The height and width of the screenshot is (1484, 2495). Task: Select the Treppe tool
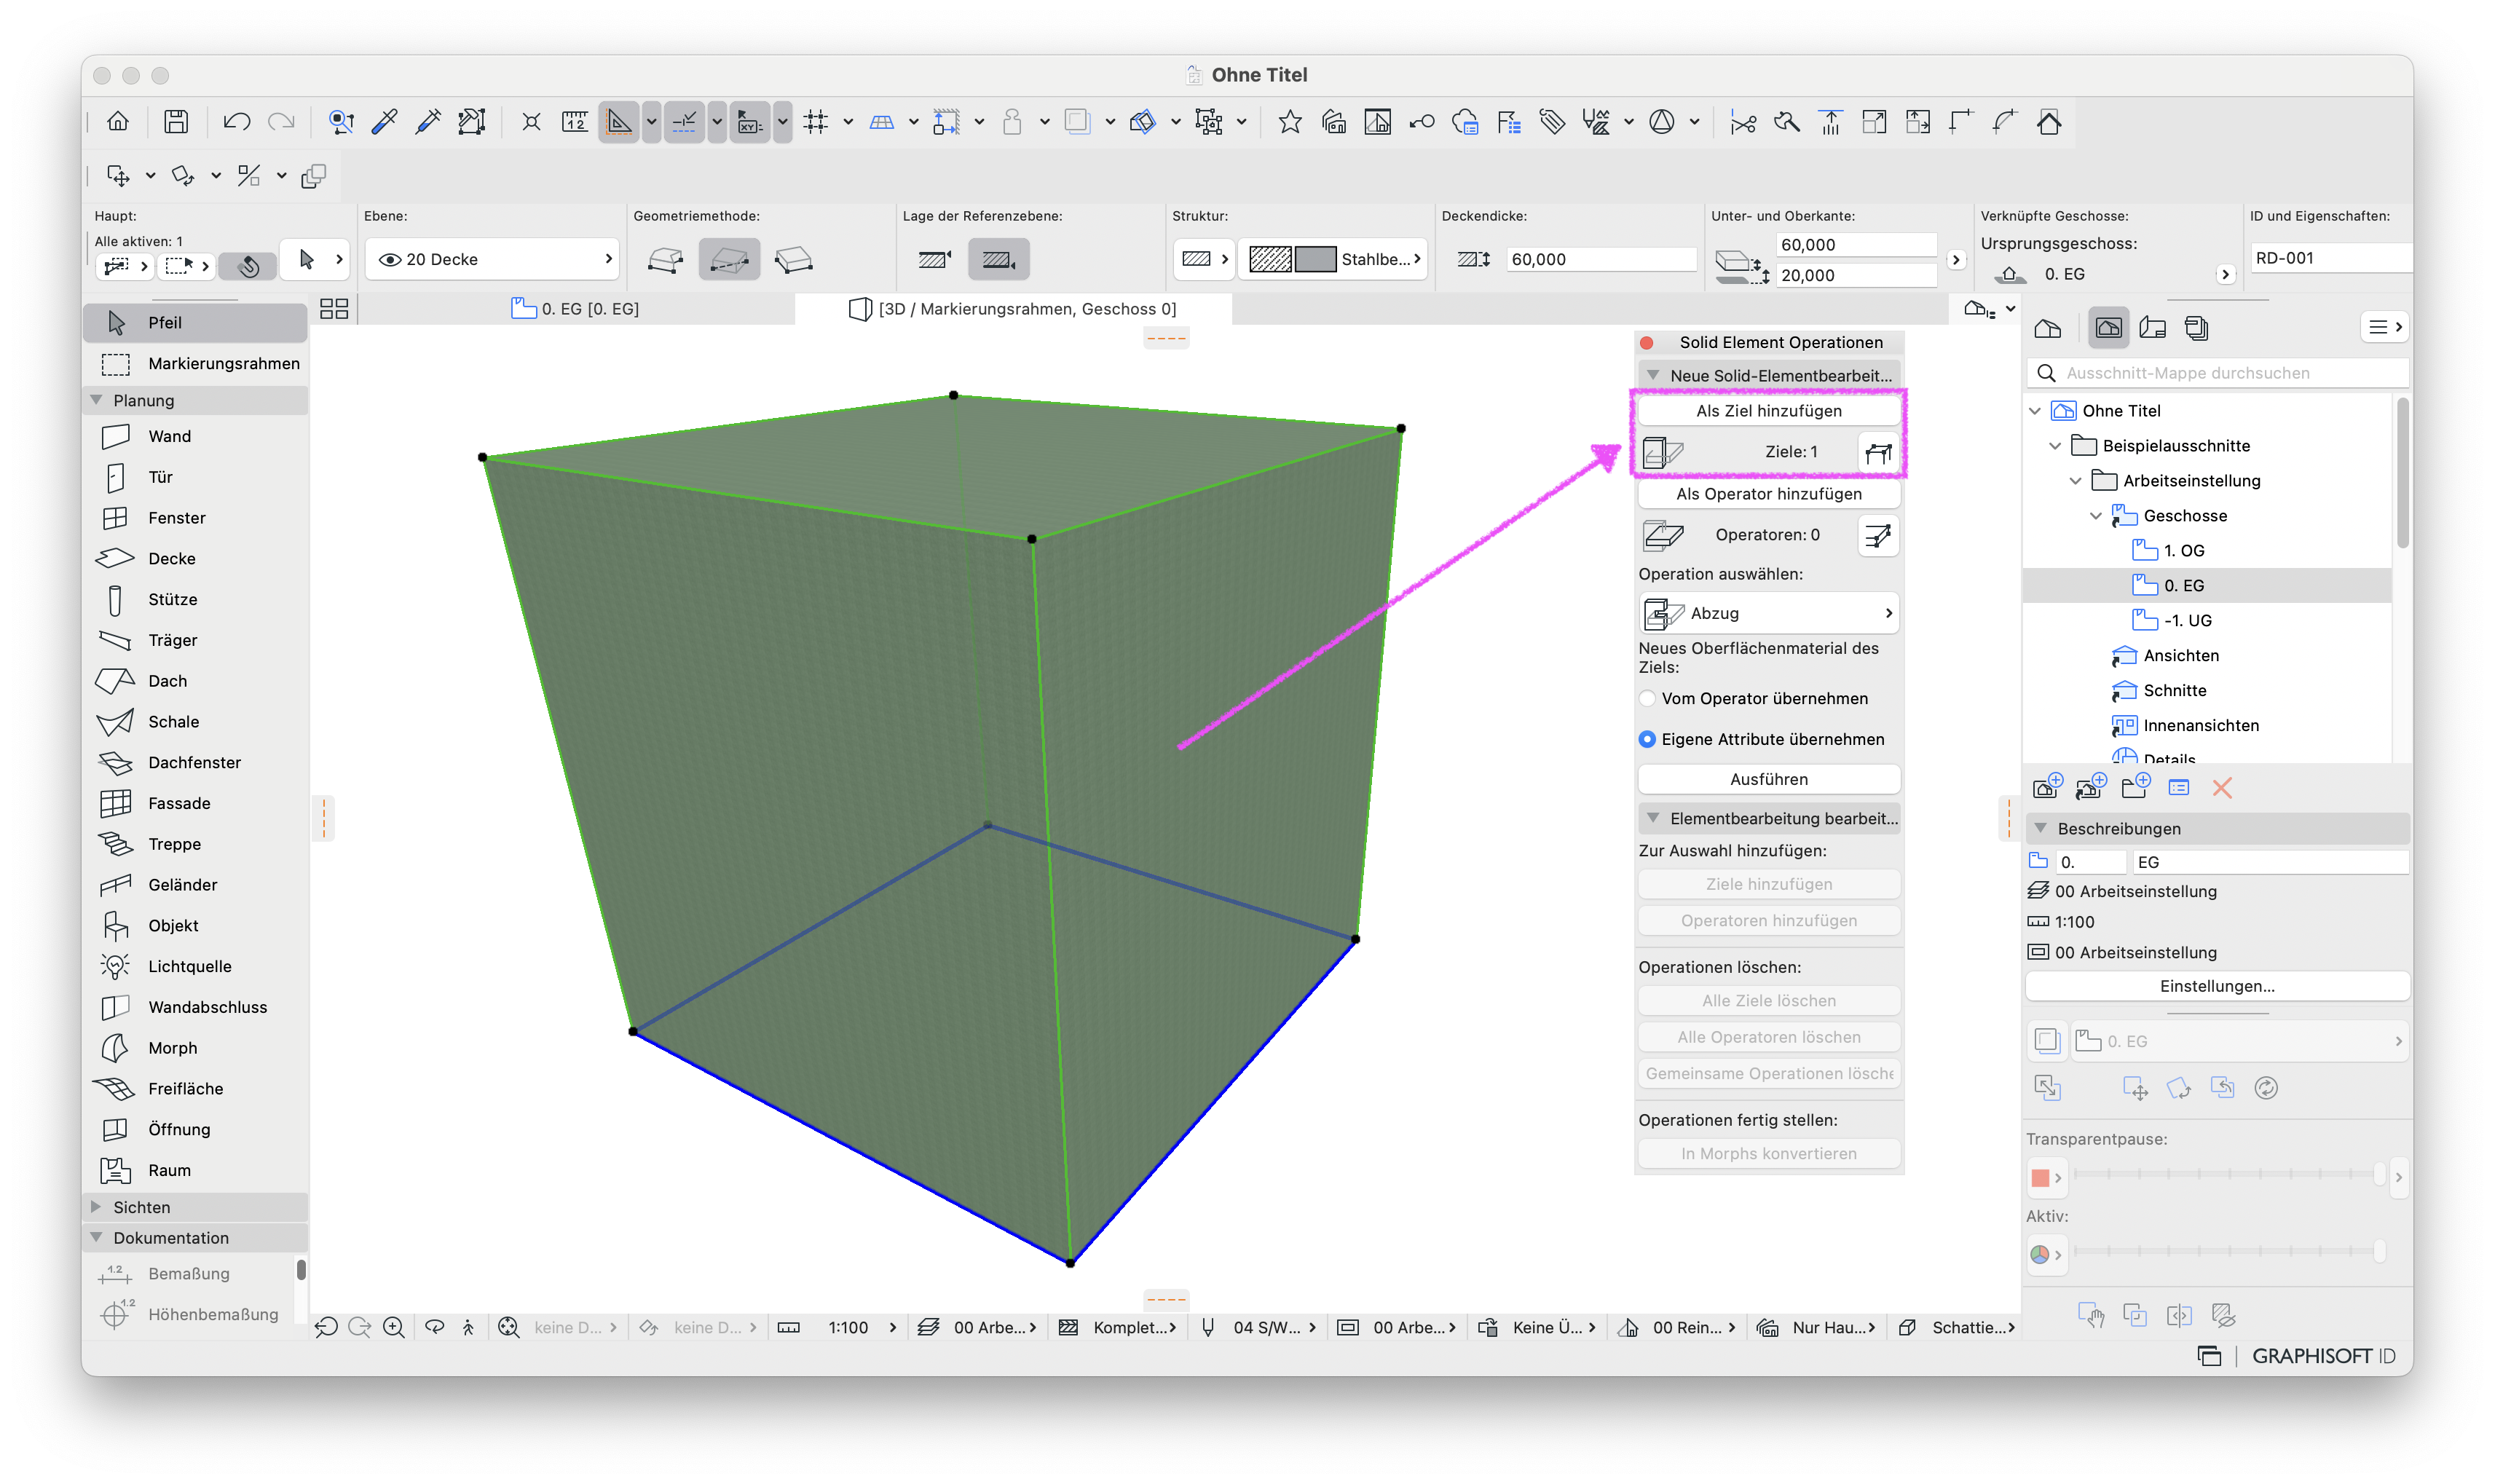[x=195, y=844]
